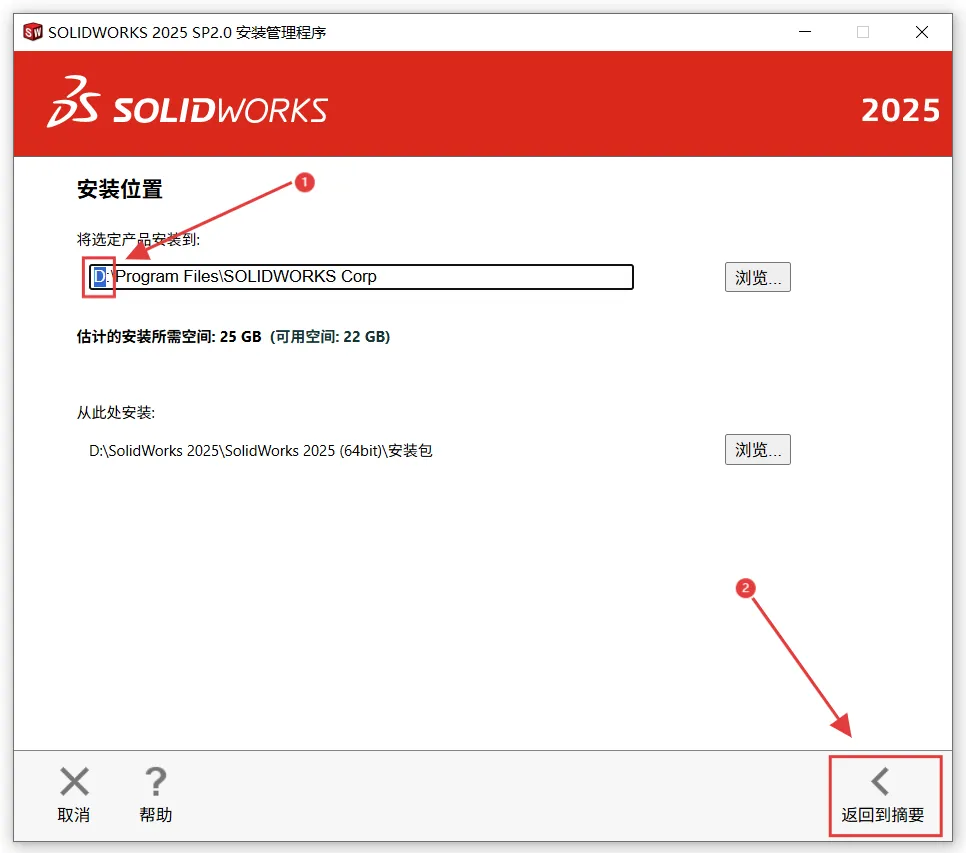This screenshot has width=966, height=853.
Task: Click the 安装位置 heading
Action: (x=120, y=189)
